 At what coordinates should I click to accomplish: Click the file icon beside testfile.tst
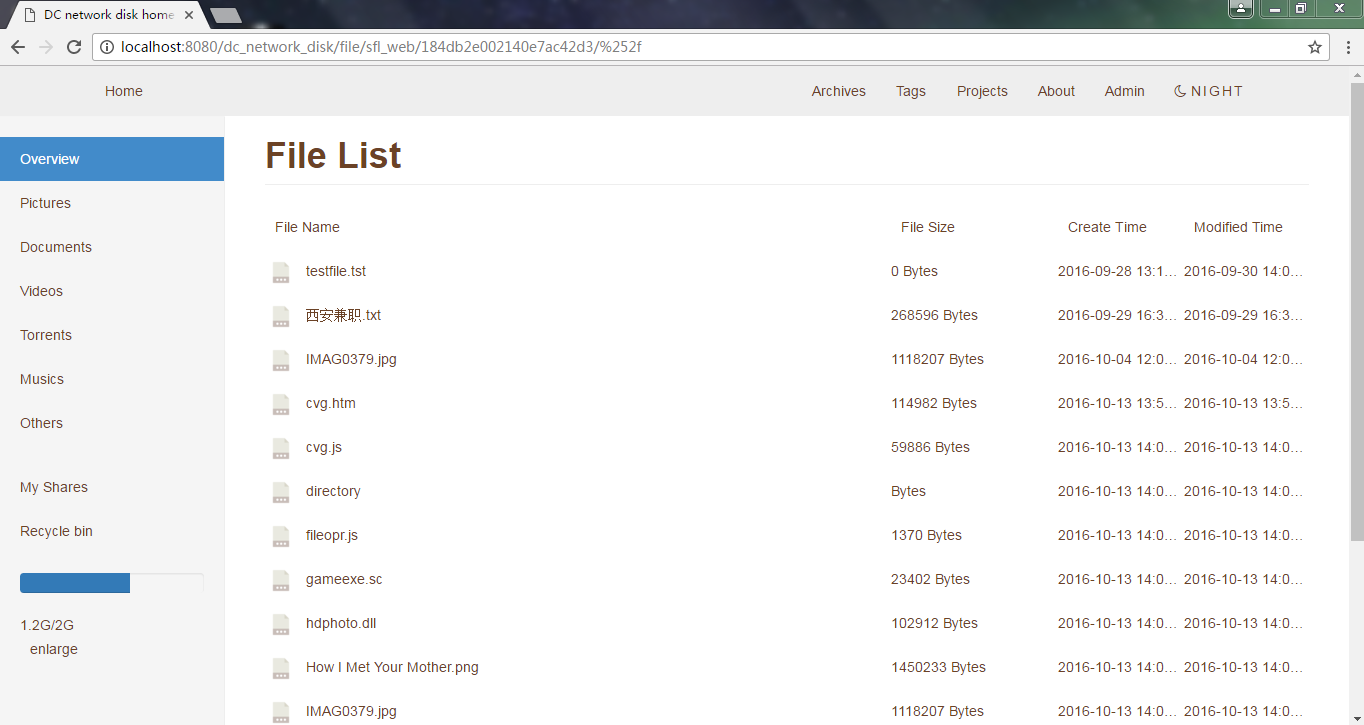coord(281,272)
